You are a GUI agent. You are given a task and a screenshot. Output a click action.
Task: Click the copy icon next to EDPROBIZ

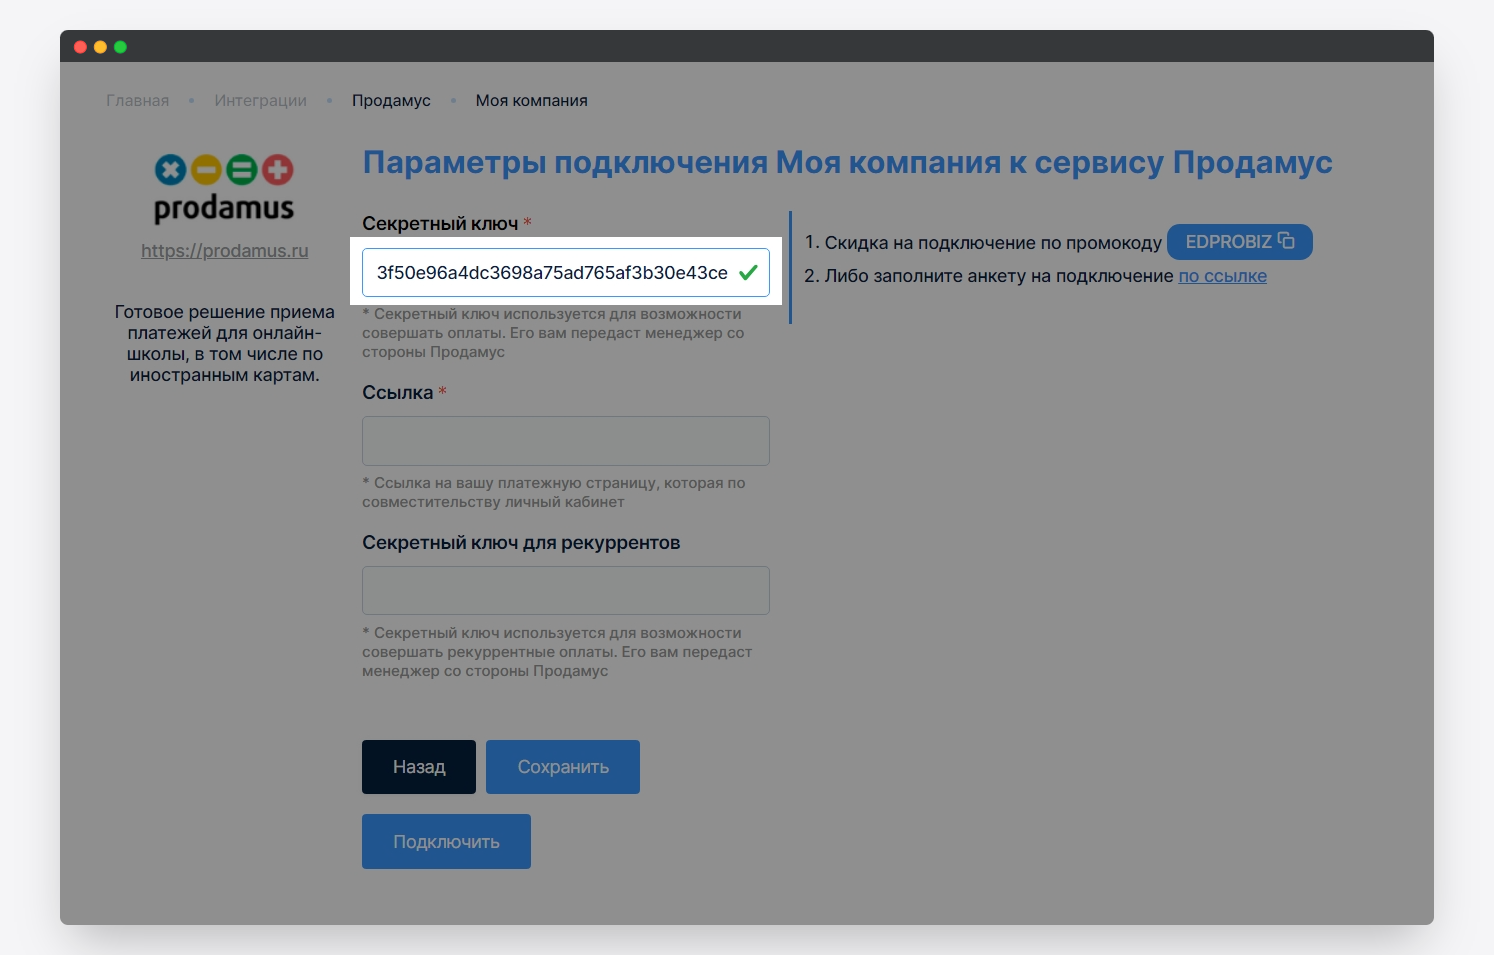click(x=1286, y=241)
